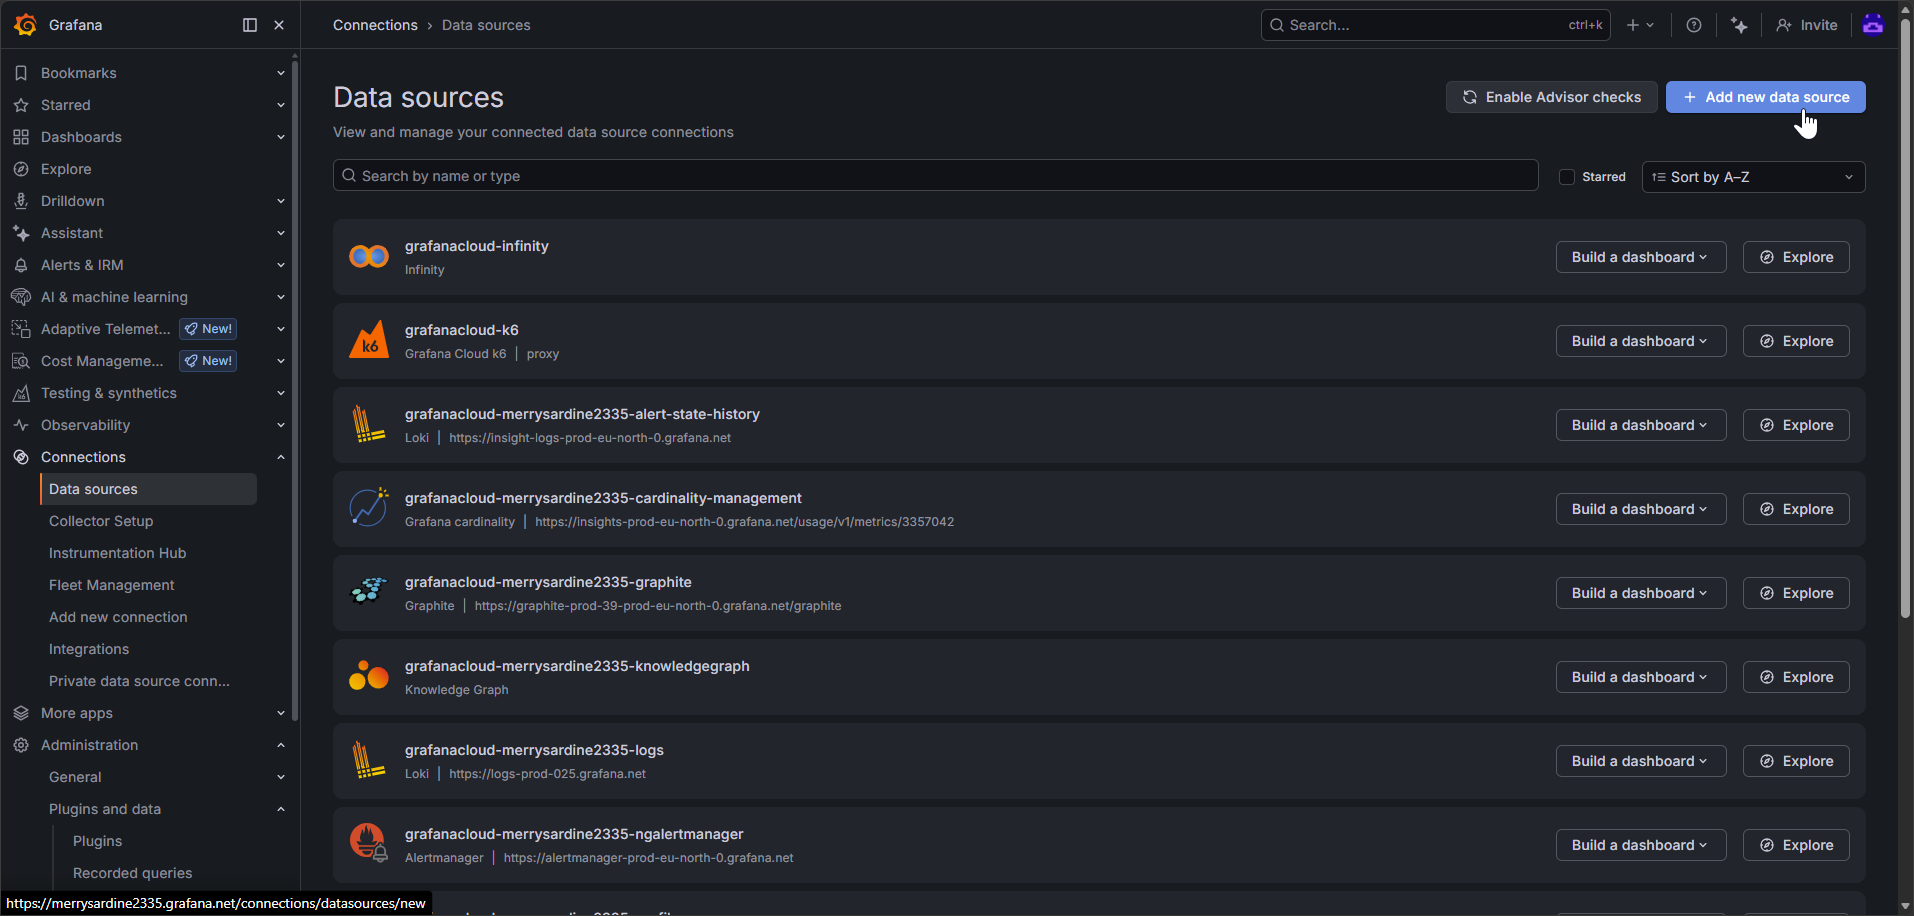Focus the global Search field
The width and height of the screenshot is (1914, 916).
(1435, 25)
